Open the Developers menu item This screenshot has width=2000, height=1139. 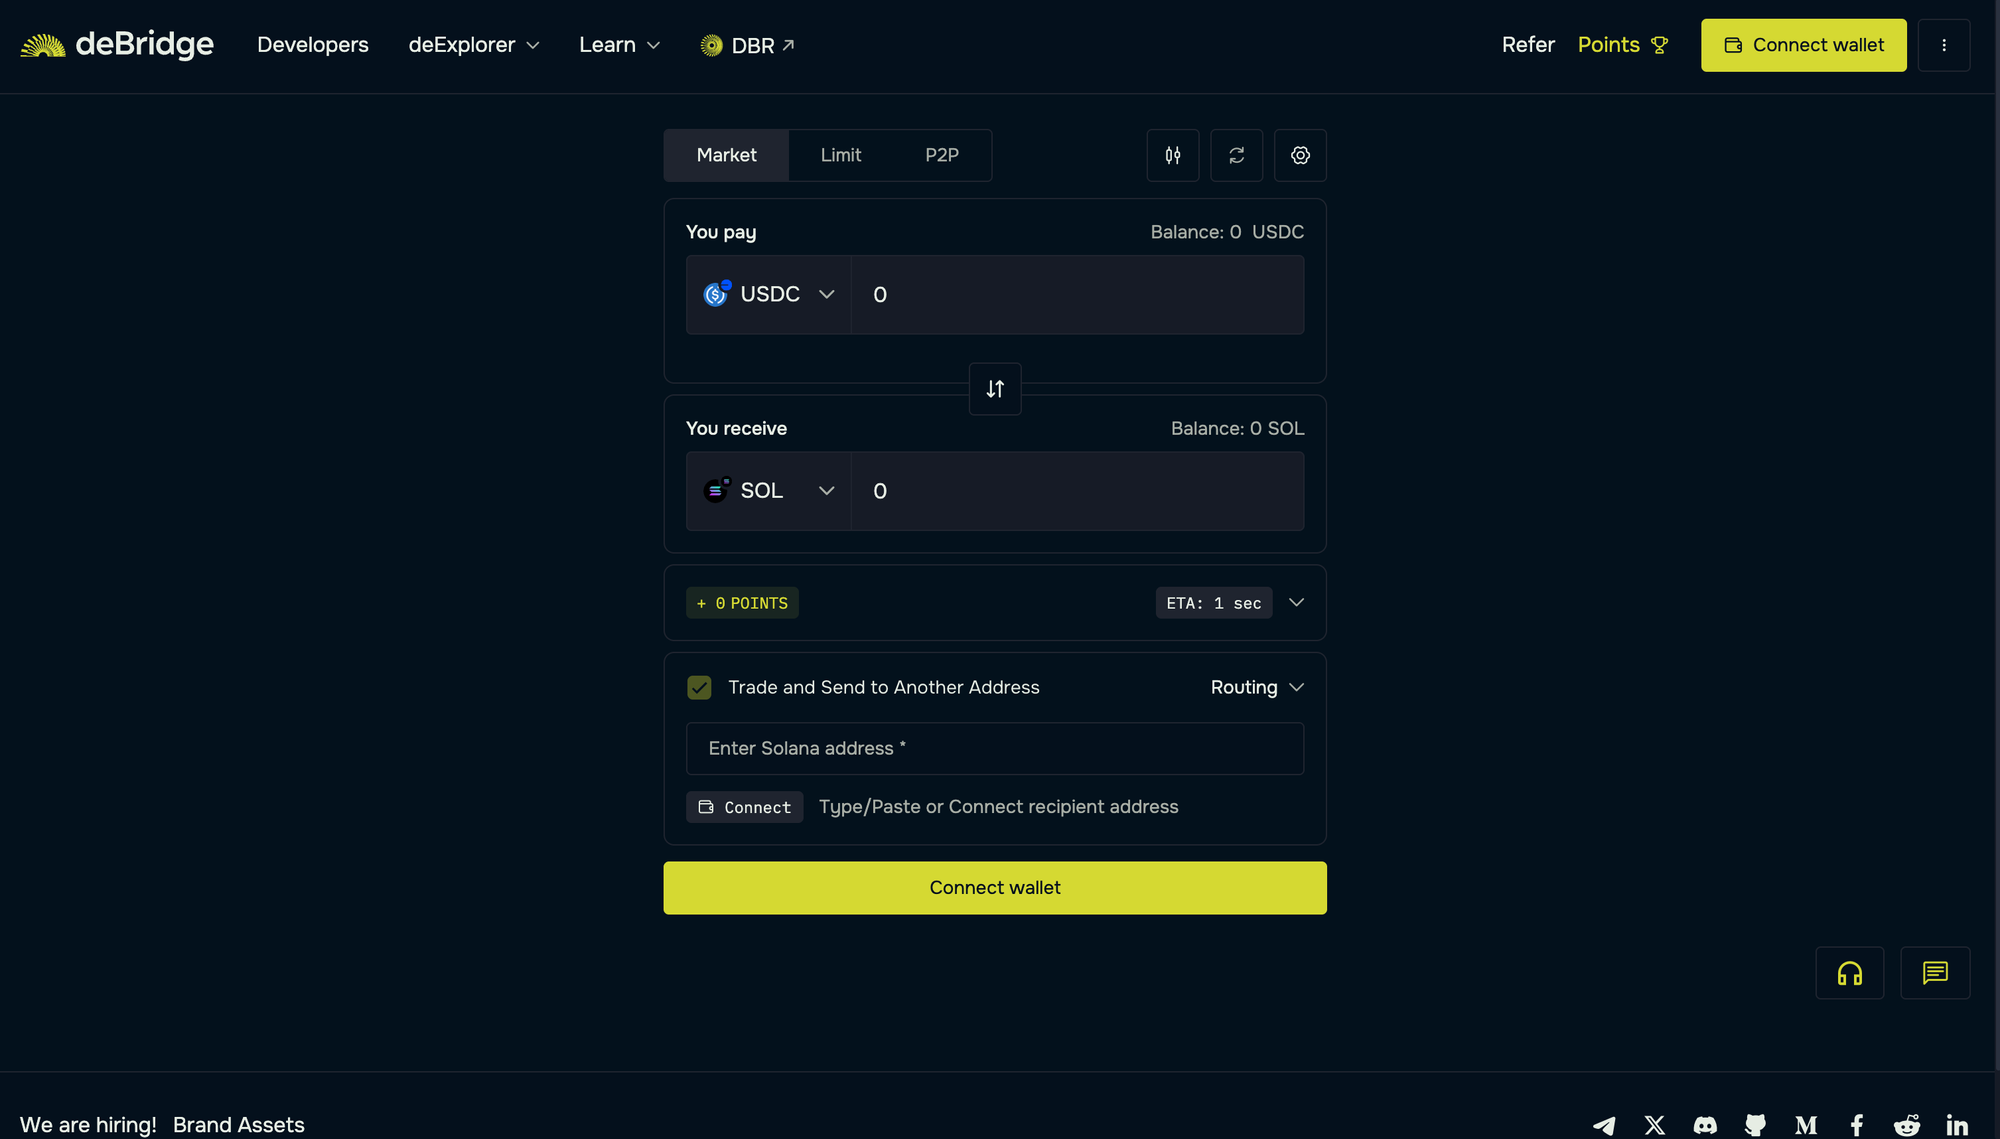coord(313,45)
